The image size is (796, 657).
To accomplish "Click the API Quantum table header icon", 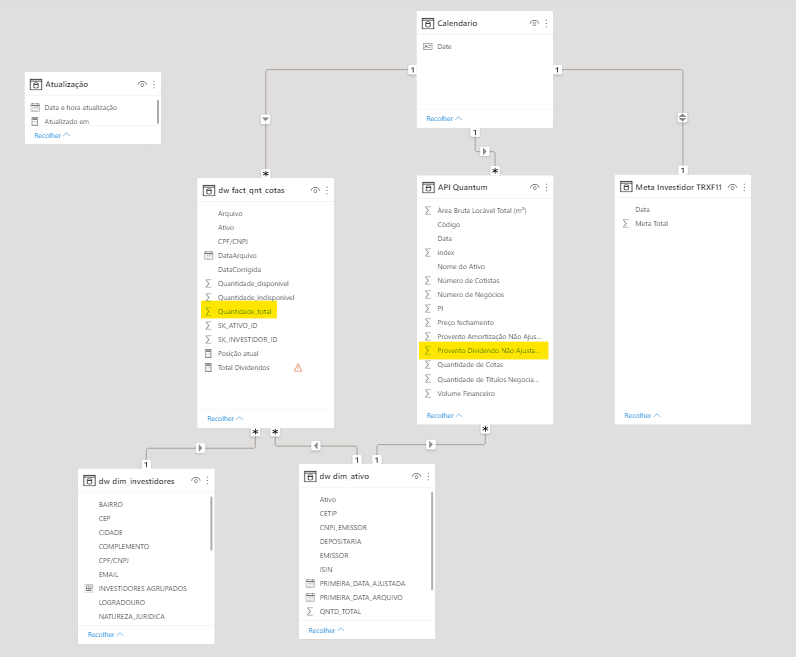I will 428,187.
